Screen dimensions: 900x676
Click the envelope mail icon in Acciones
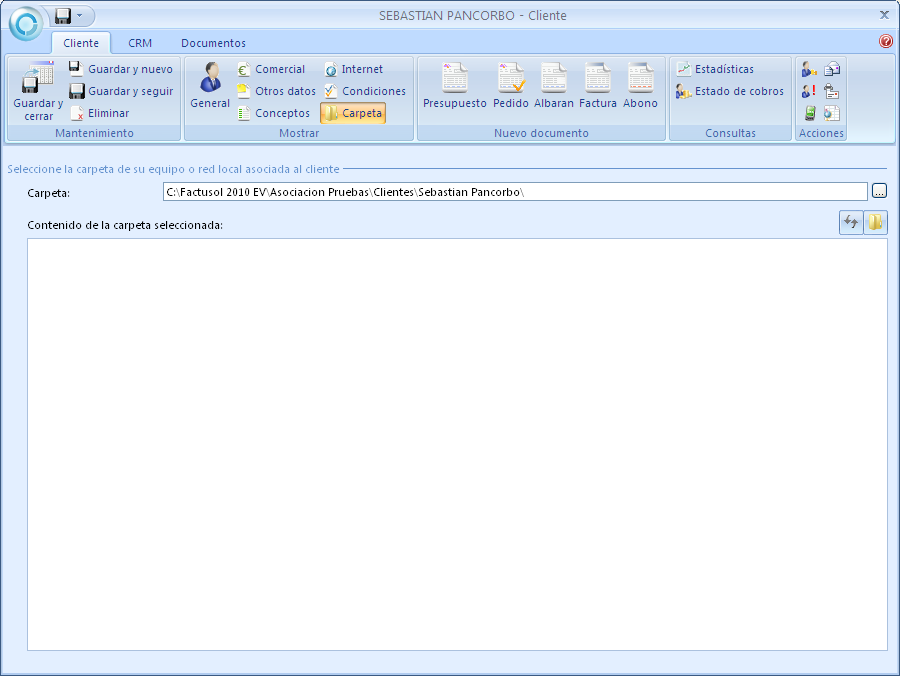pos(832,69)
